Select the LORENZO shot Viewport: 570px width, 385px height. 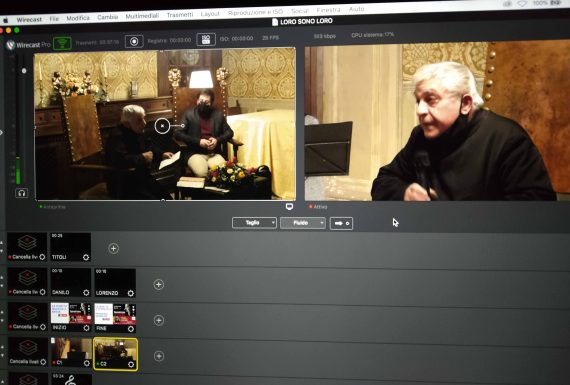(115, 283)
